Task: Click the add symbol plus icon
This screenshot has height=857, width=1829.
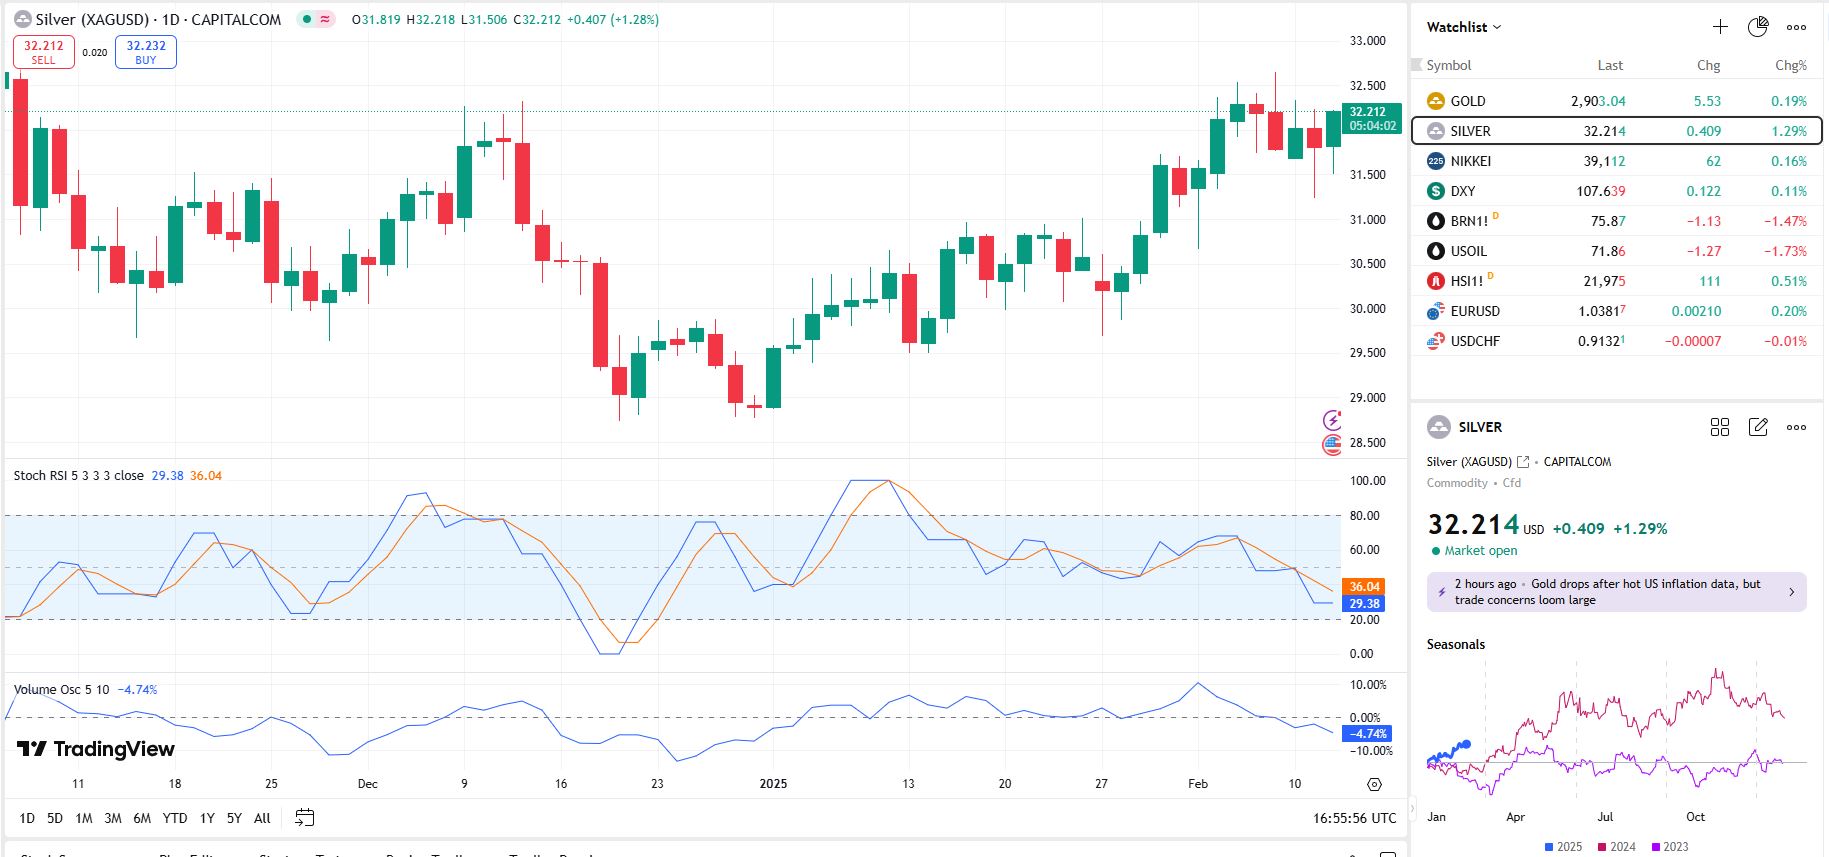Action: click(x=1720, y=27)
